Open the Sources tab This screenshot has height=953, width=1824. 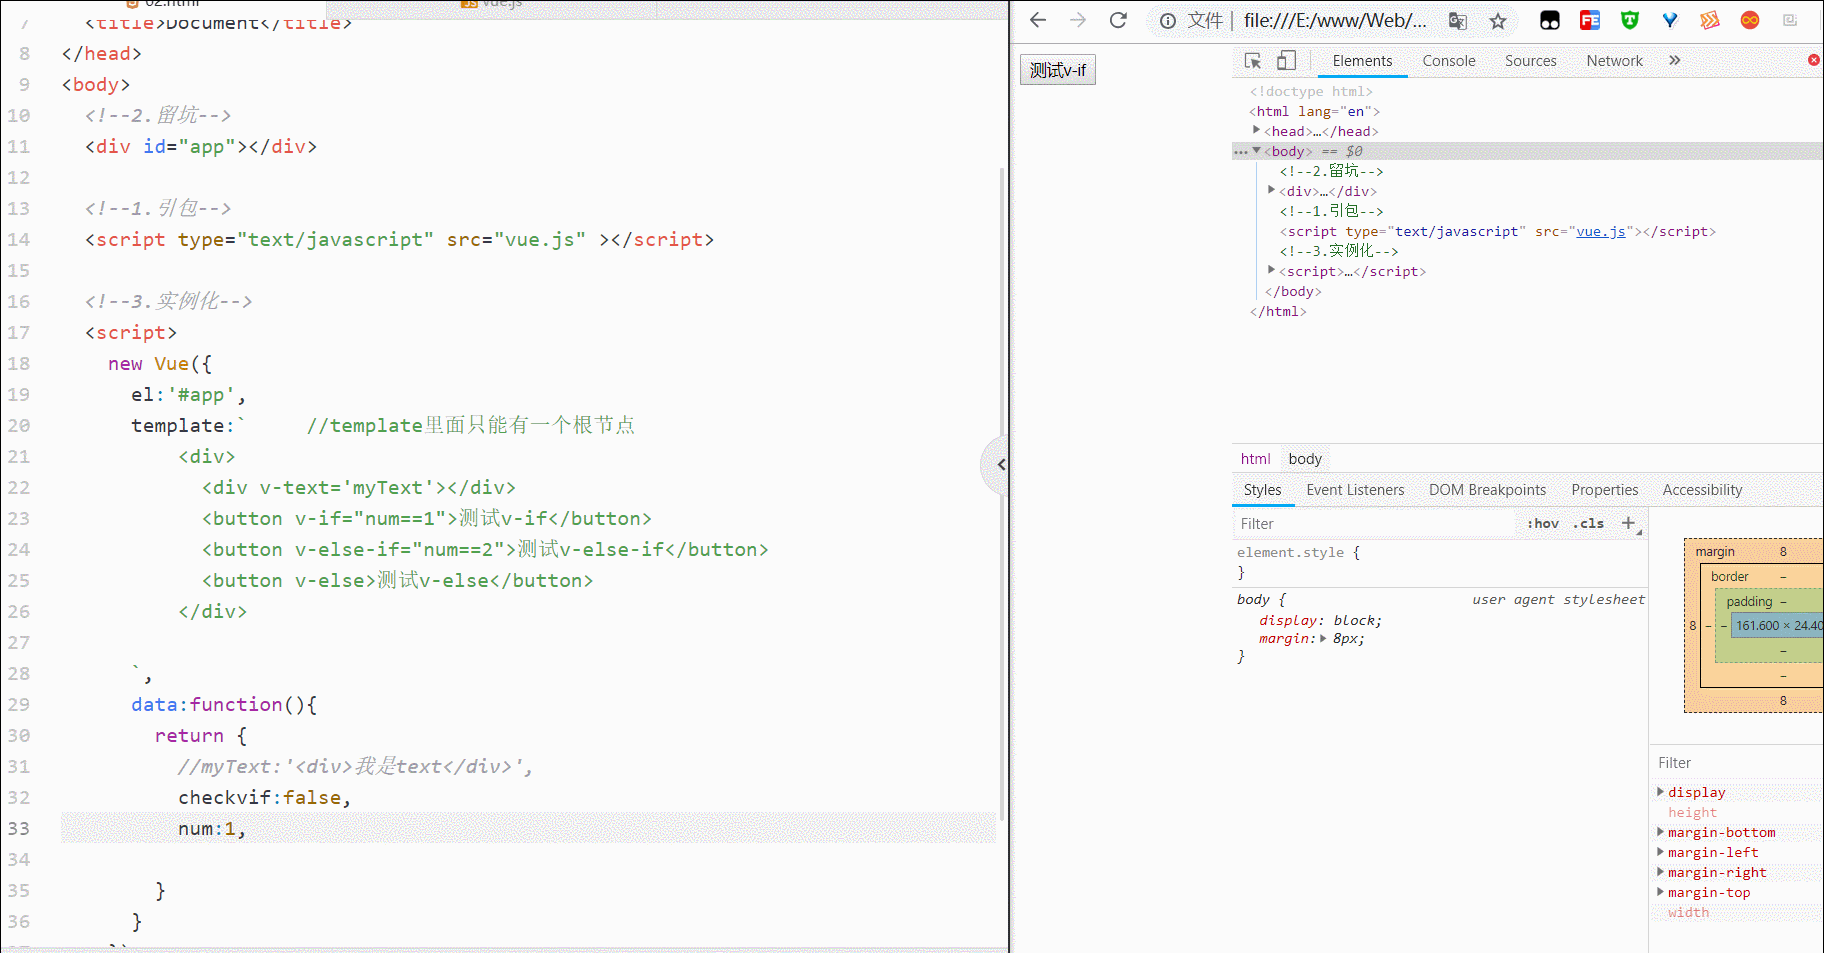[1530, 61]
